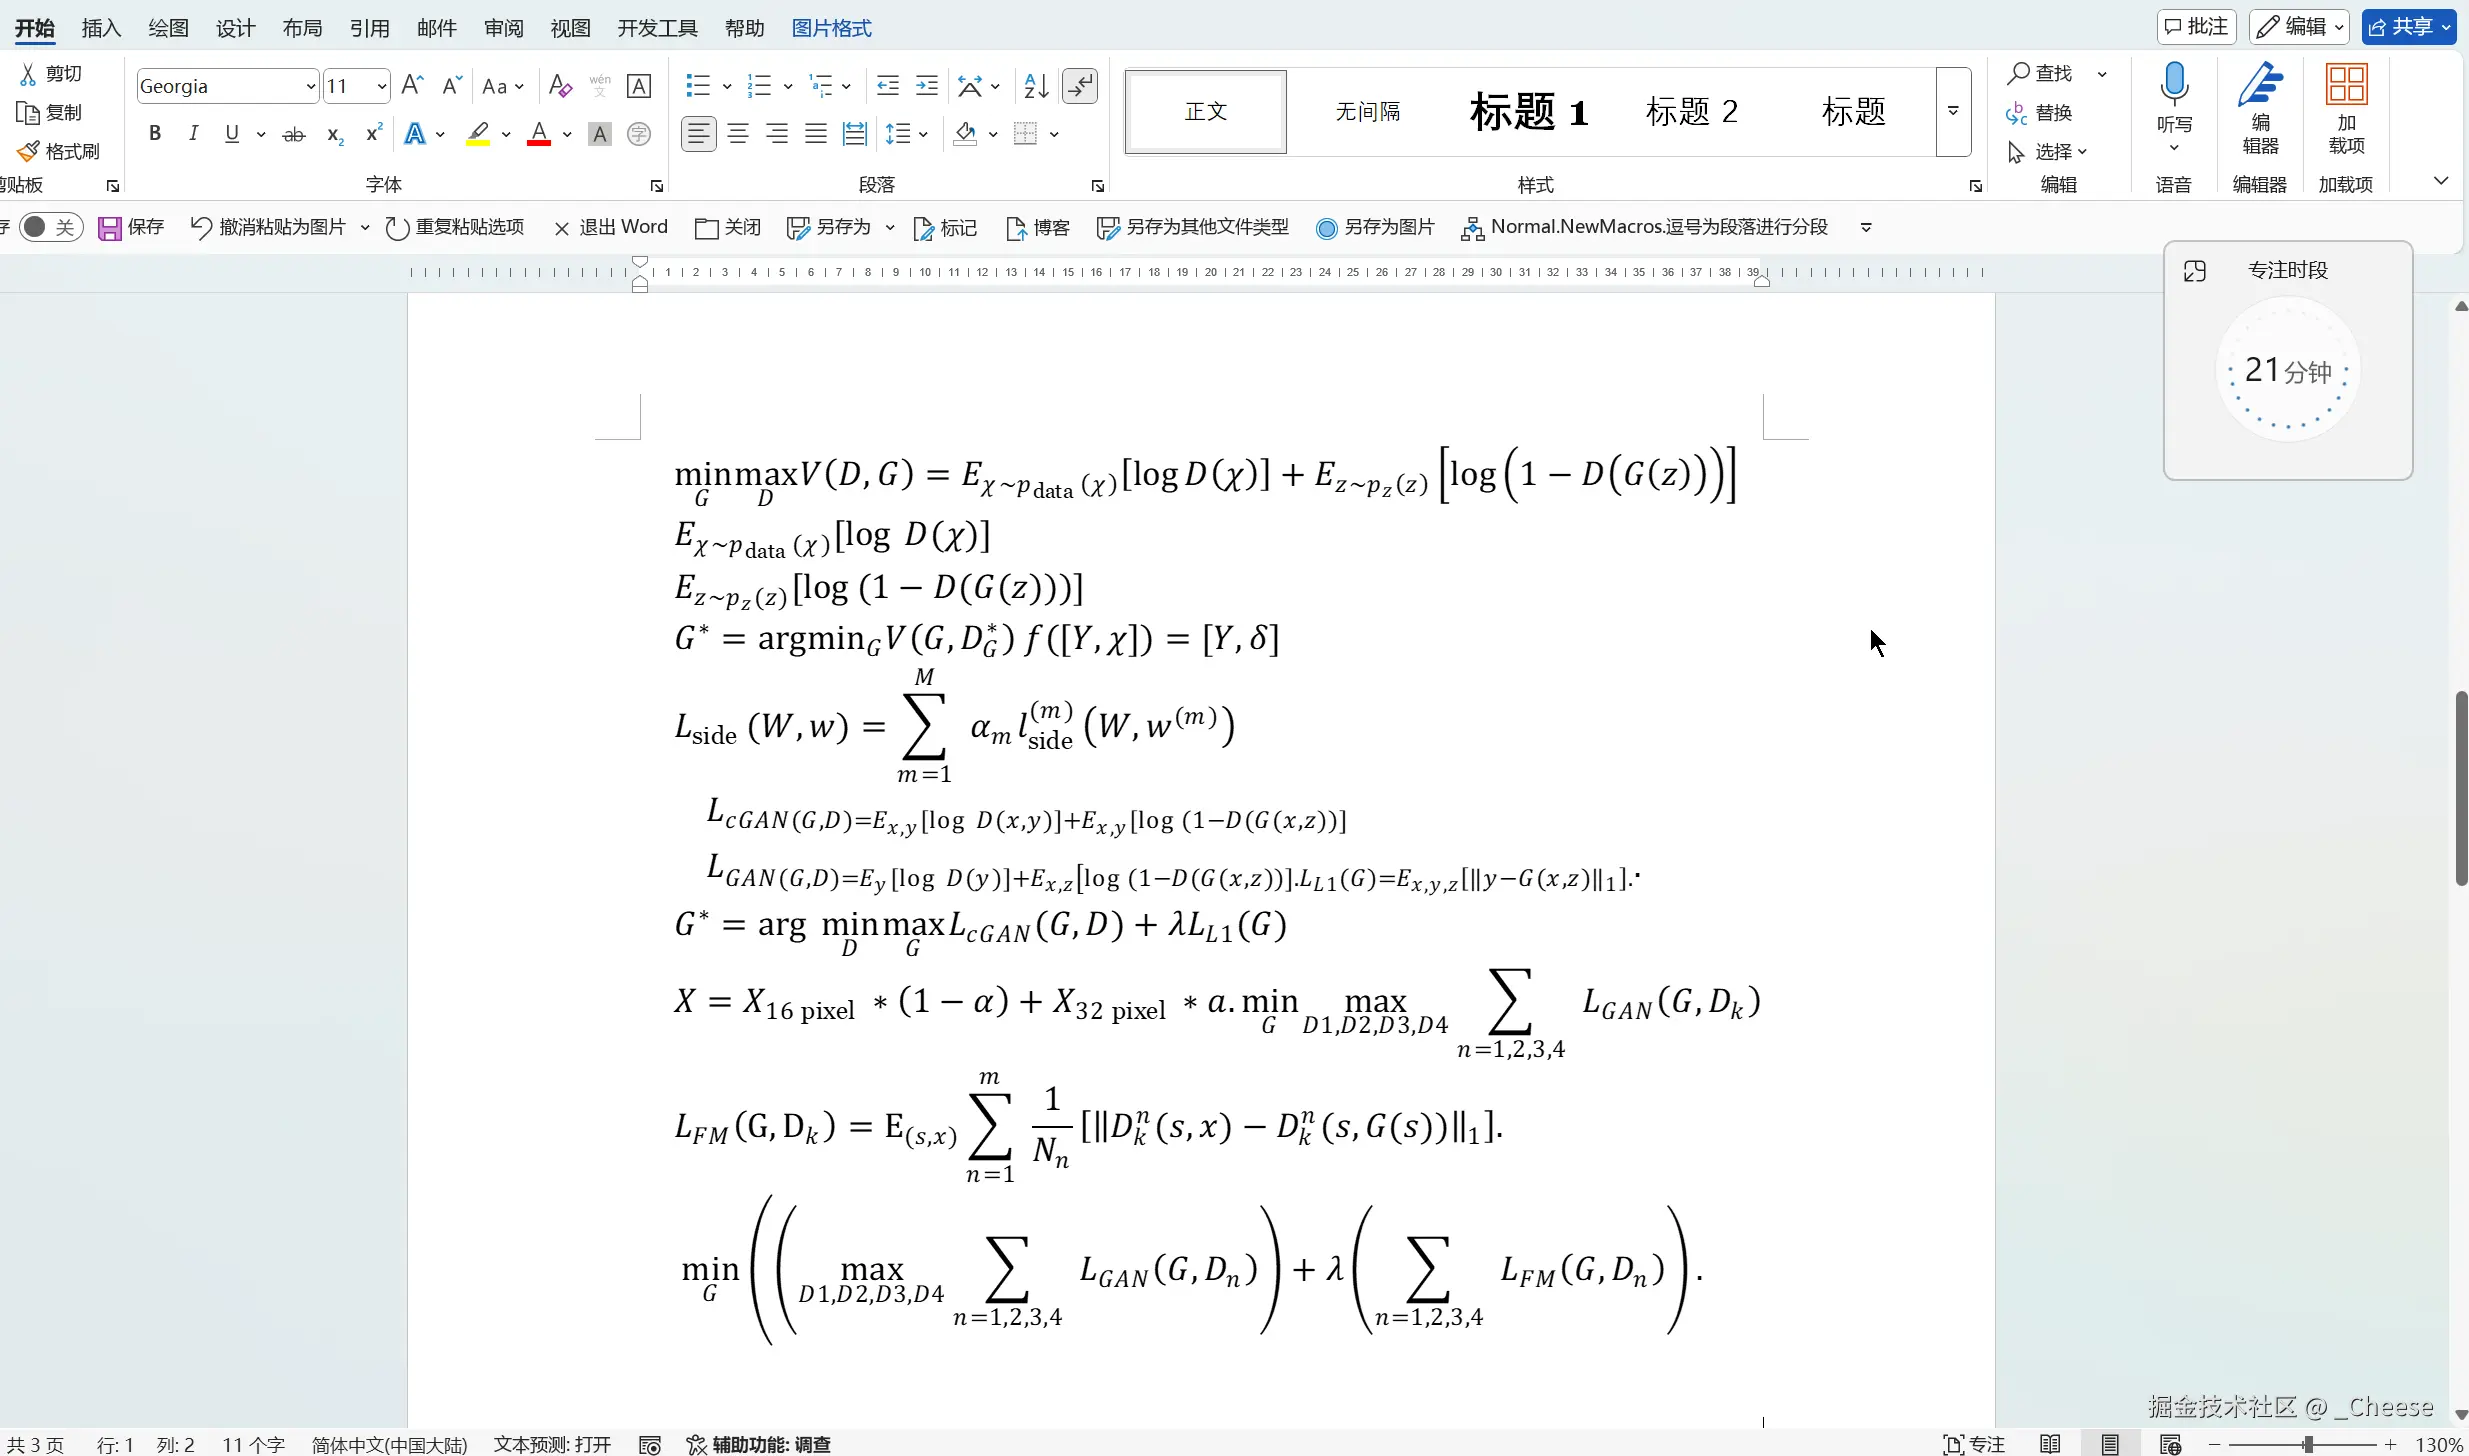Open the Dictate microphone tool
The height and width of the screenshot is (1456, 2469).
click(2174, 85)
